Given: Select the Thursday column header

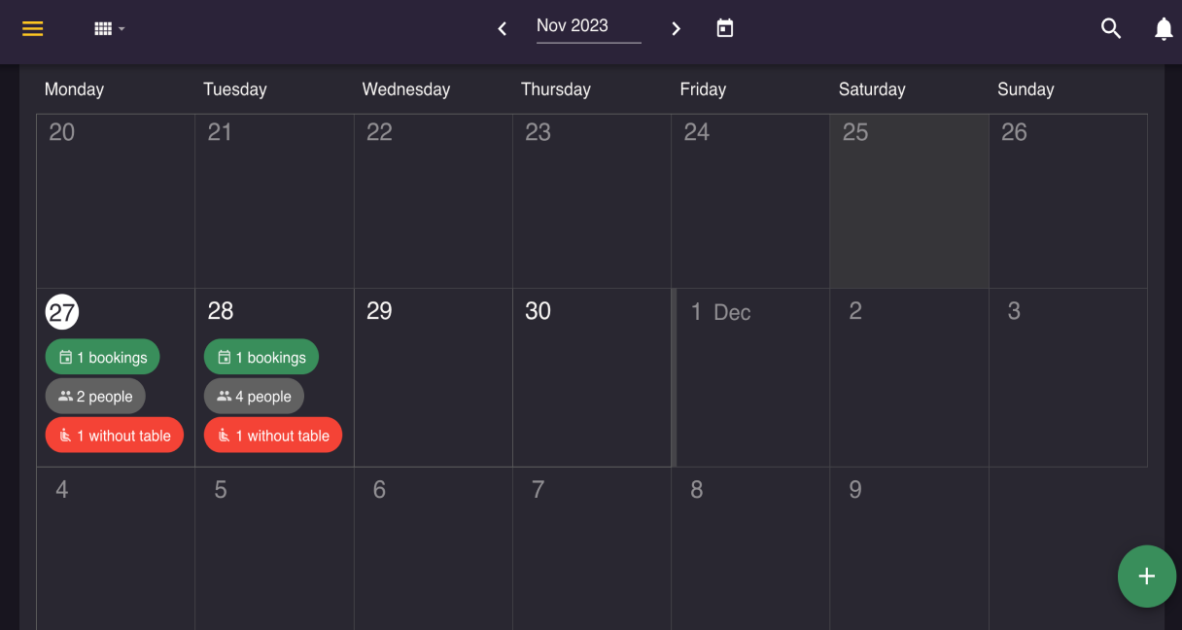Looking at the screenshot, I should tap(555, 89).
